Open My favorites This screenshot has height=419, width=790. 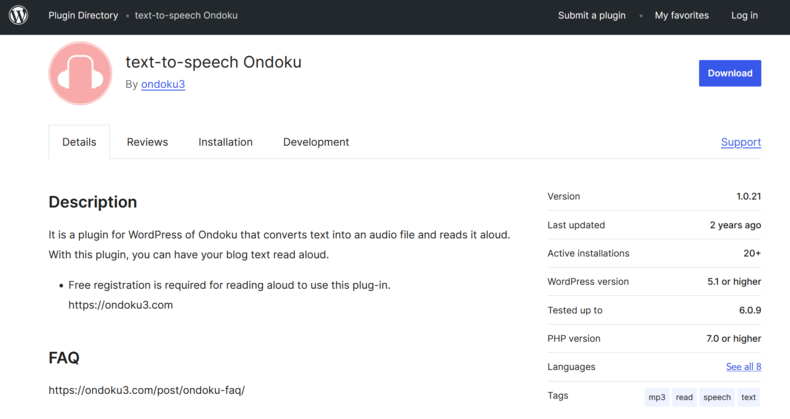[x=681, y=16]
